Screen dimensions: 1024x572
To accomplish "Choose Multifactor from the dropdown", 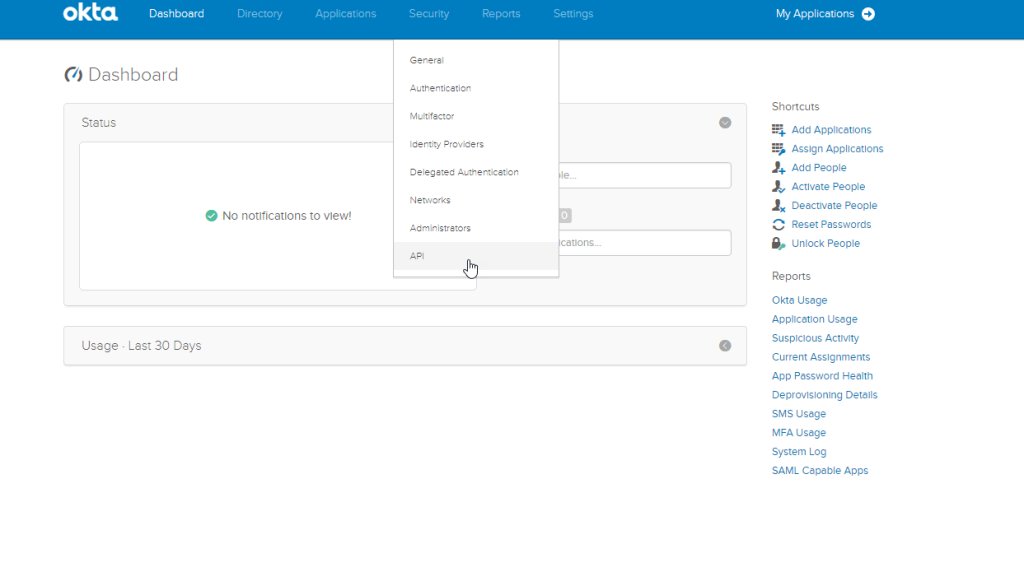I will coord(476,116).
